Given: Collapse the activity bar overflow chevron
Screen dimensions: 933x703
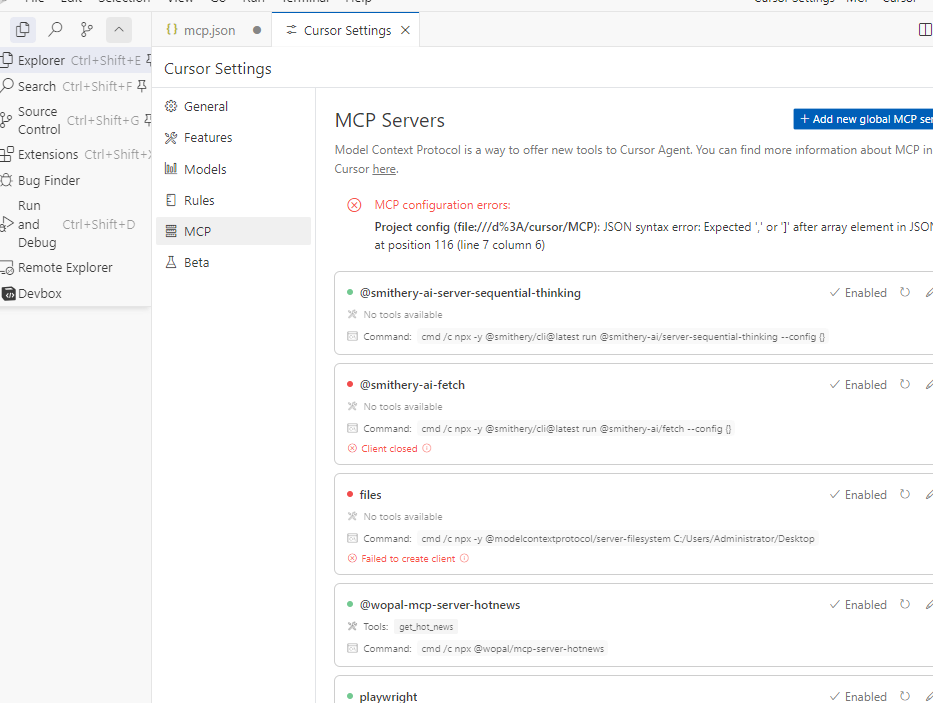Looking at the screenshot, I should (x=119, y=29).
